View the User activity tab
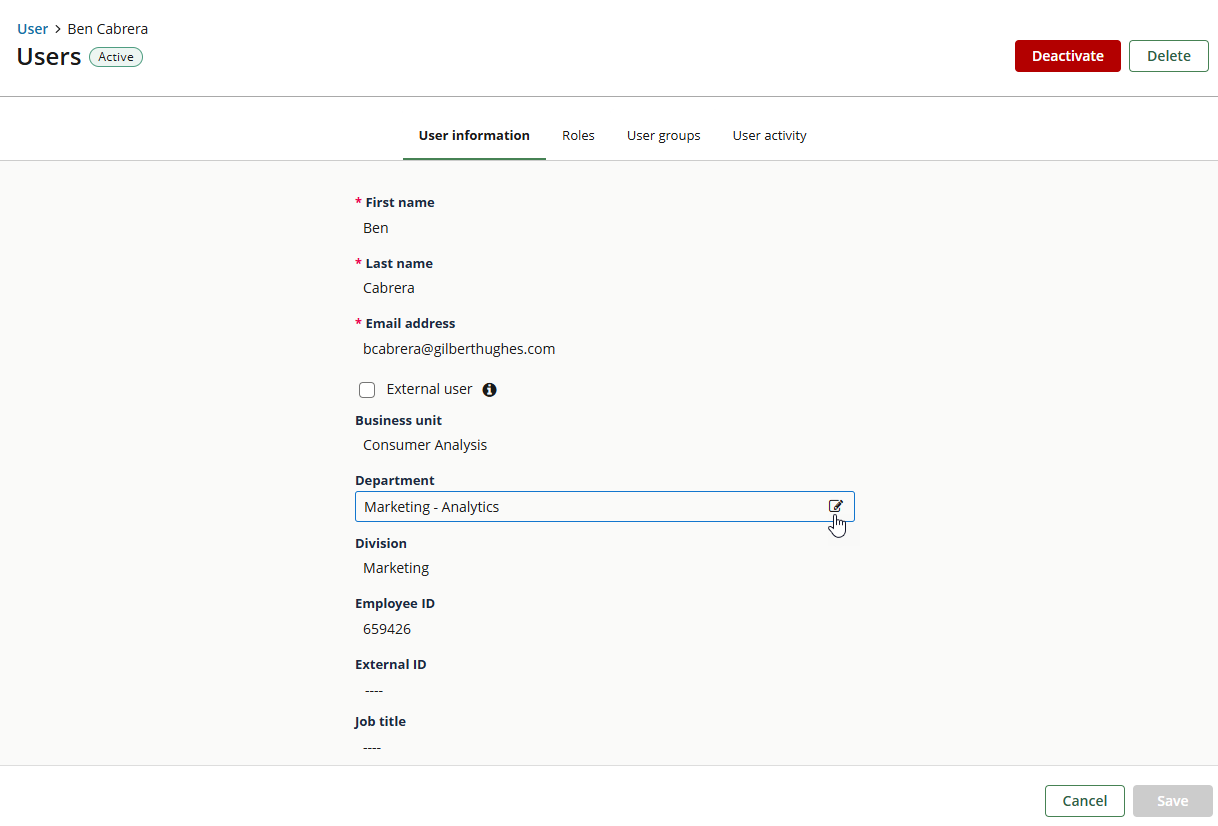Image resolution: width=1218 pixels, height=826 pixels. tap(769, 135)
